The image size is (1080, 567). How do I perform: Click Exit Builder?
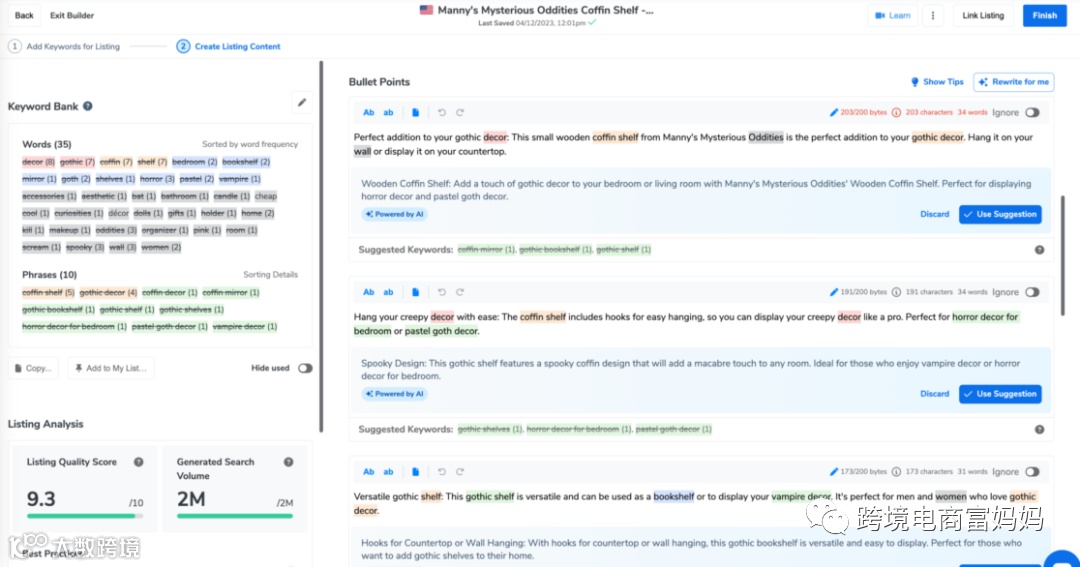(x=72, y=15)
